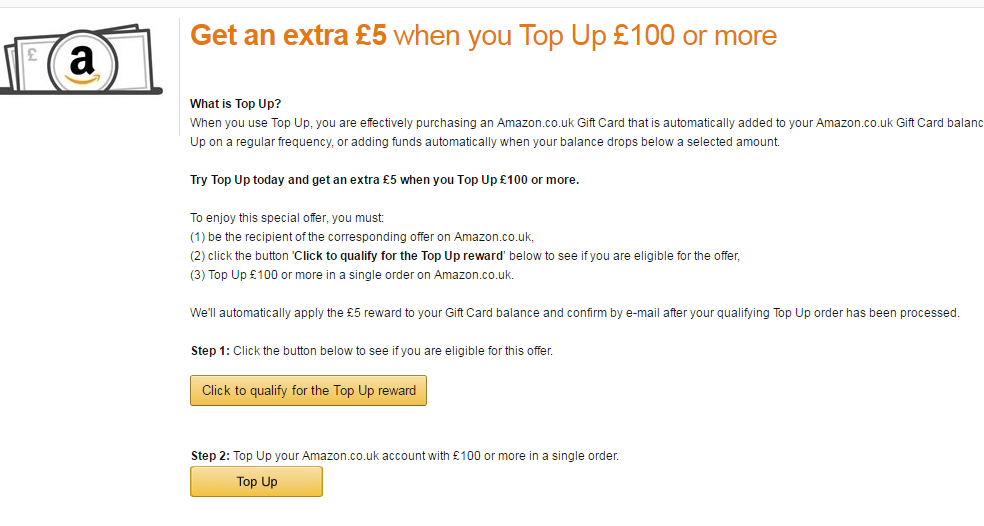Click the bold "Try Top Up today" sentence
The image size is (984, 526).
click(384, 180)
